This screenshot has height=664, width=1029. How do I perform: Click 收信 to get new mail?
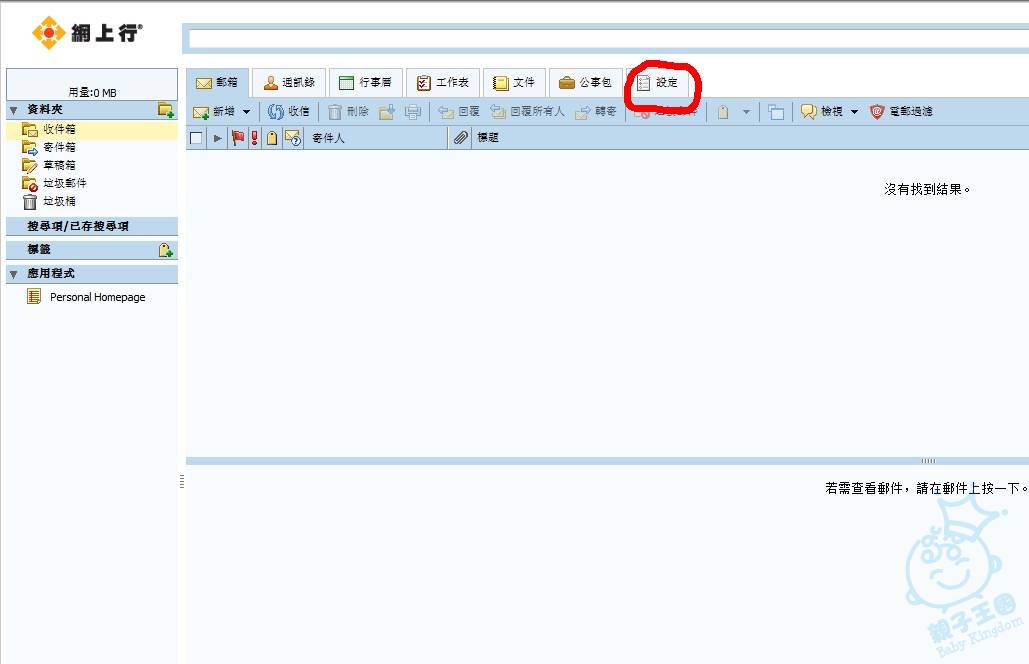[289, 112]
